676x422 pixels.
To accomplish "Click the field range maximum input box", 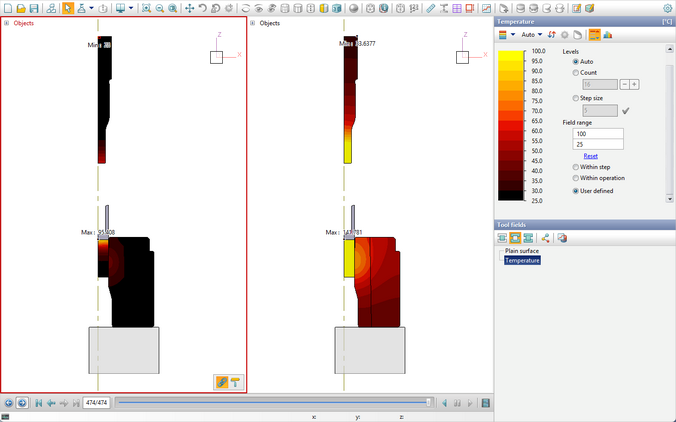I will 597,132.
